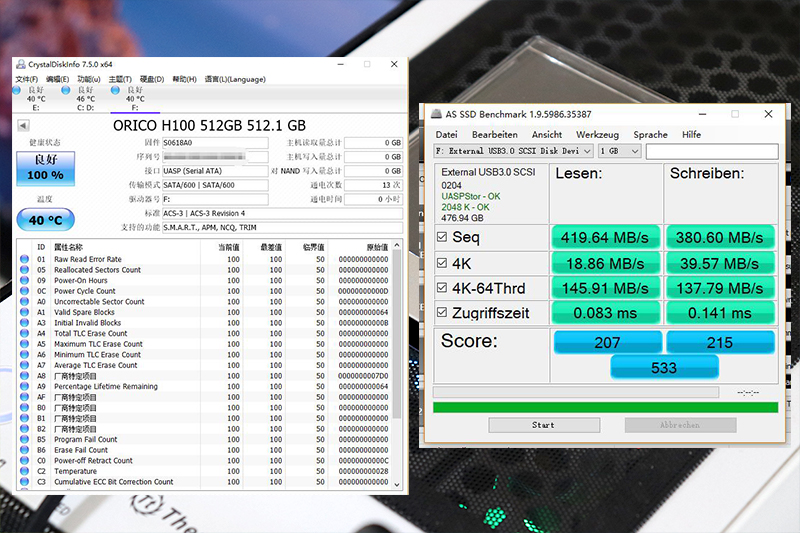Click the status dot for Valid Spare Blocks
The width and height of the screenshot is (800, 533).
click(x=24, y=312)
